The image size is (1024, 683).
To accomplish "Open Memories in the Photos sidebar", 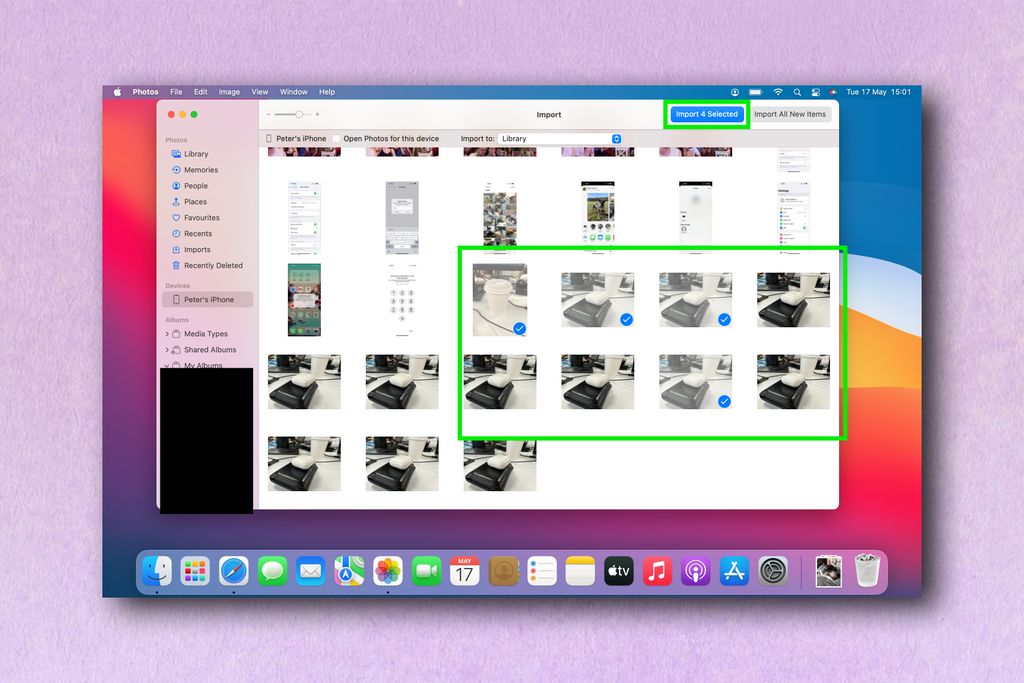I will (x=198, y=169).
